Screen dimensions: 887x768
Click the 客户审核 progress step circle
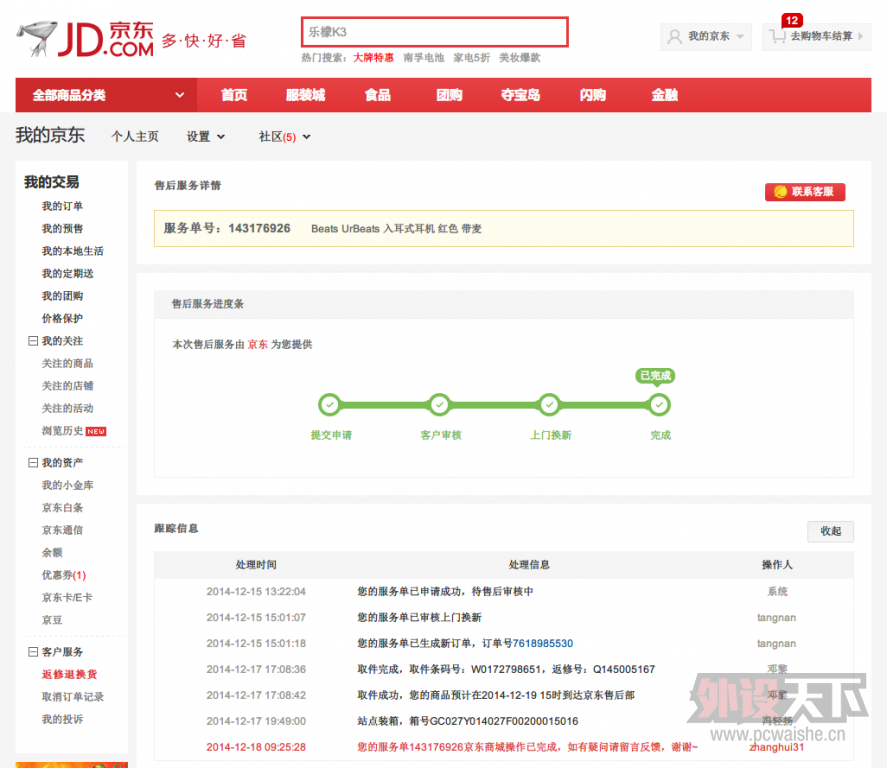(440, 404)
